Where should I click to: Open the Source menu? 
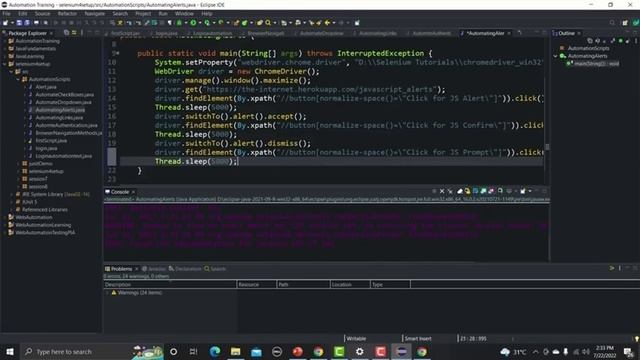coord(42,13)
